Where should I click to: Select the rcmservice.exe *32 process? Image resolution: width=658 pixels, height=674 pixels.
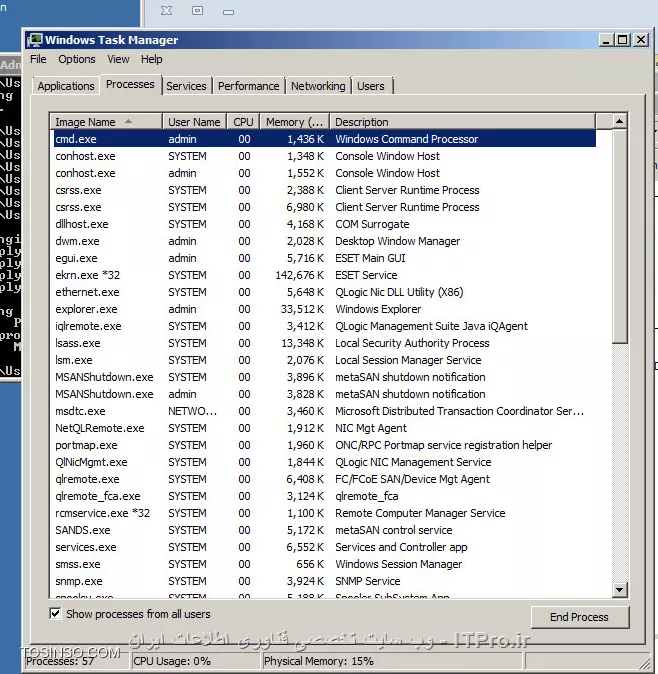325,513
